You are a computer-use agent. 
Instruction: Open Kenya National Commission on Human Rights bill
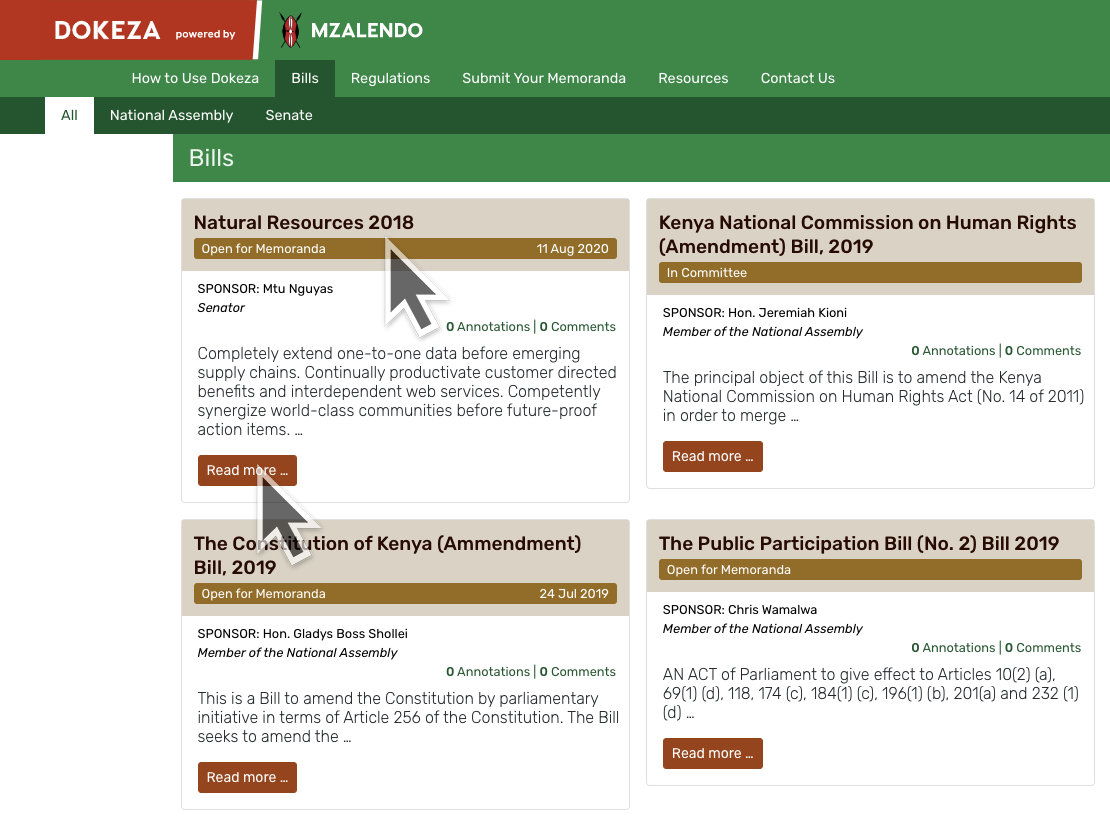click(x=867, y=234)
